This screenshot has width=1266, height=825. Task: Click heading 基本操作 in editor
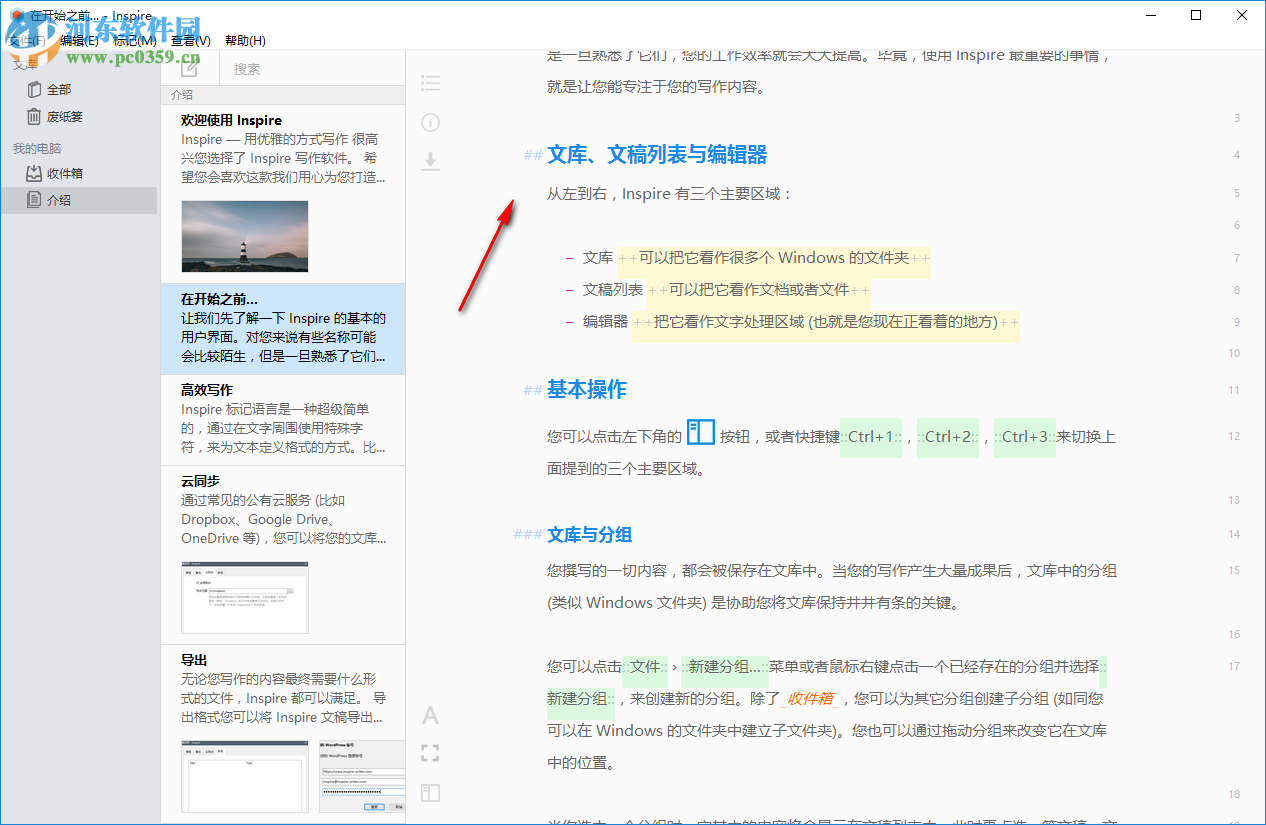[587, 390]
